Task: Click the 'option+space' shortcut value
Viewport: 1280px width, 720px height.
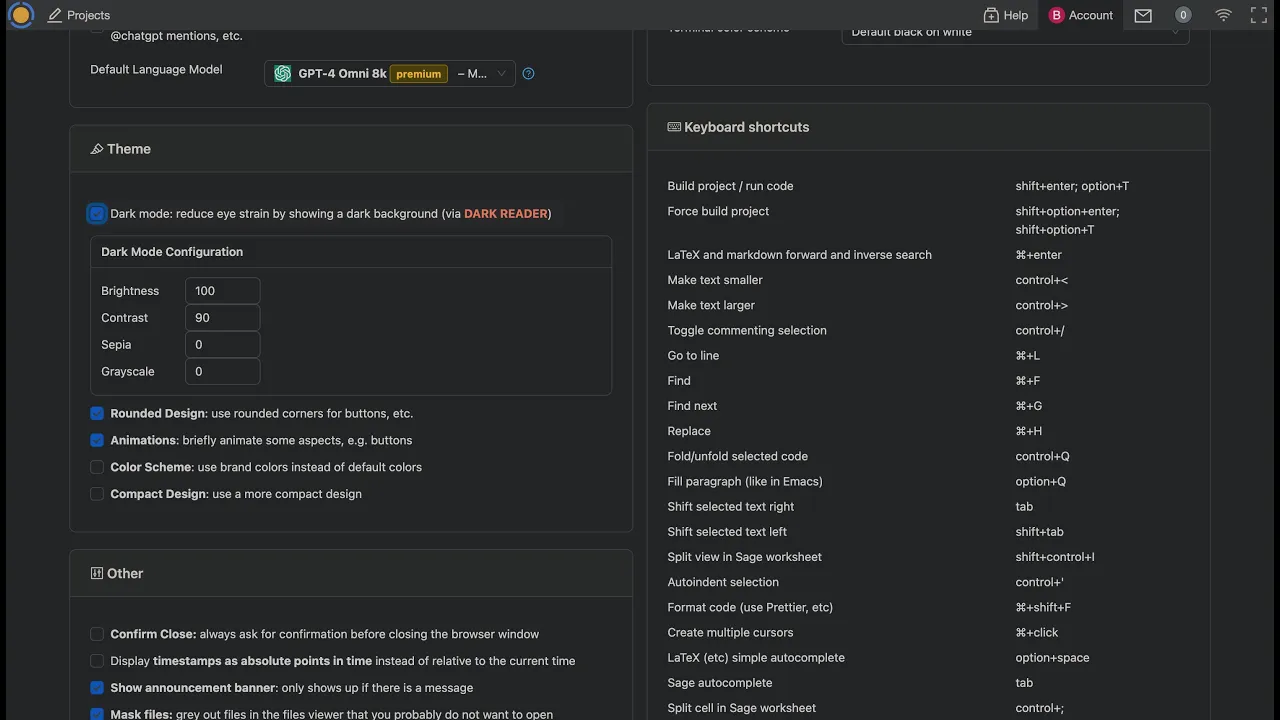Action: (1052, 658)
